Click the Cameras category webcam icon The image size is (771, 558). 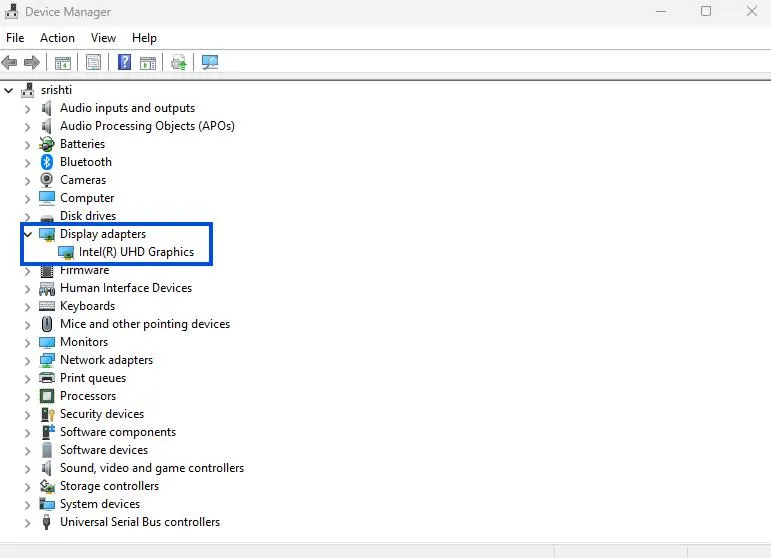pos(47,180)
